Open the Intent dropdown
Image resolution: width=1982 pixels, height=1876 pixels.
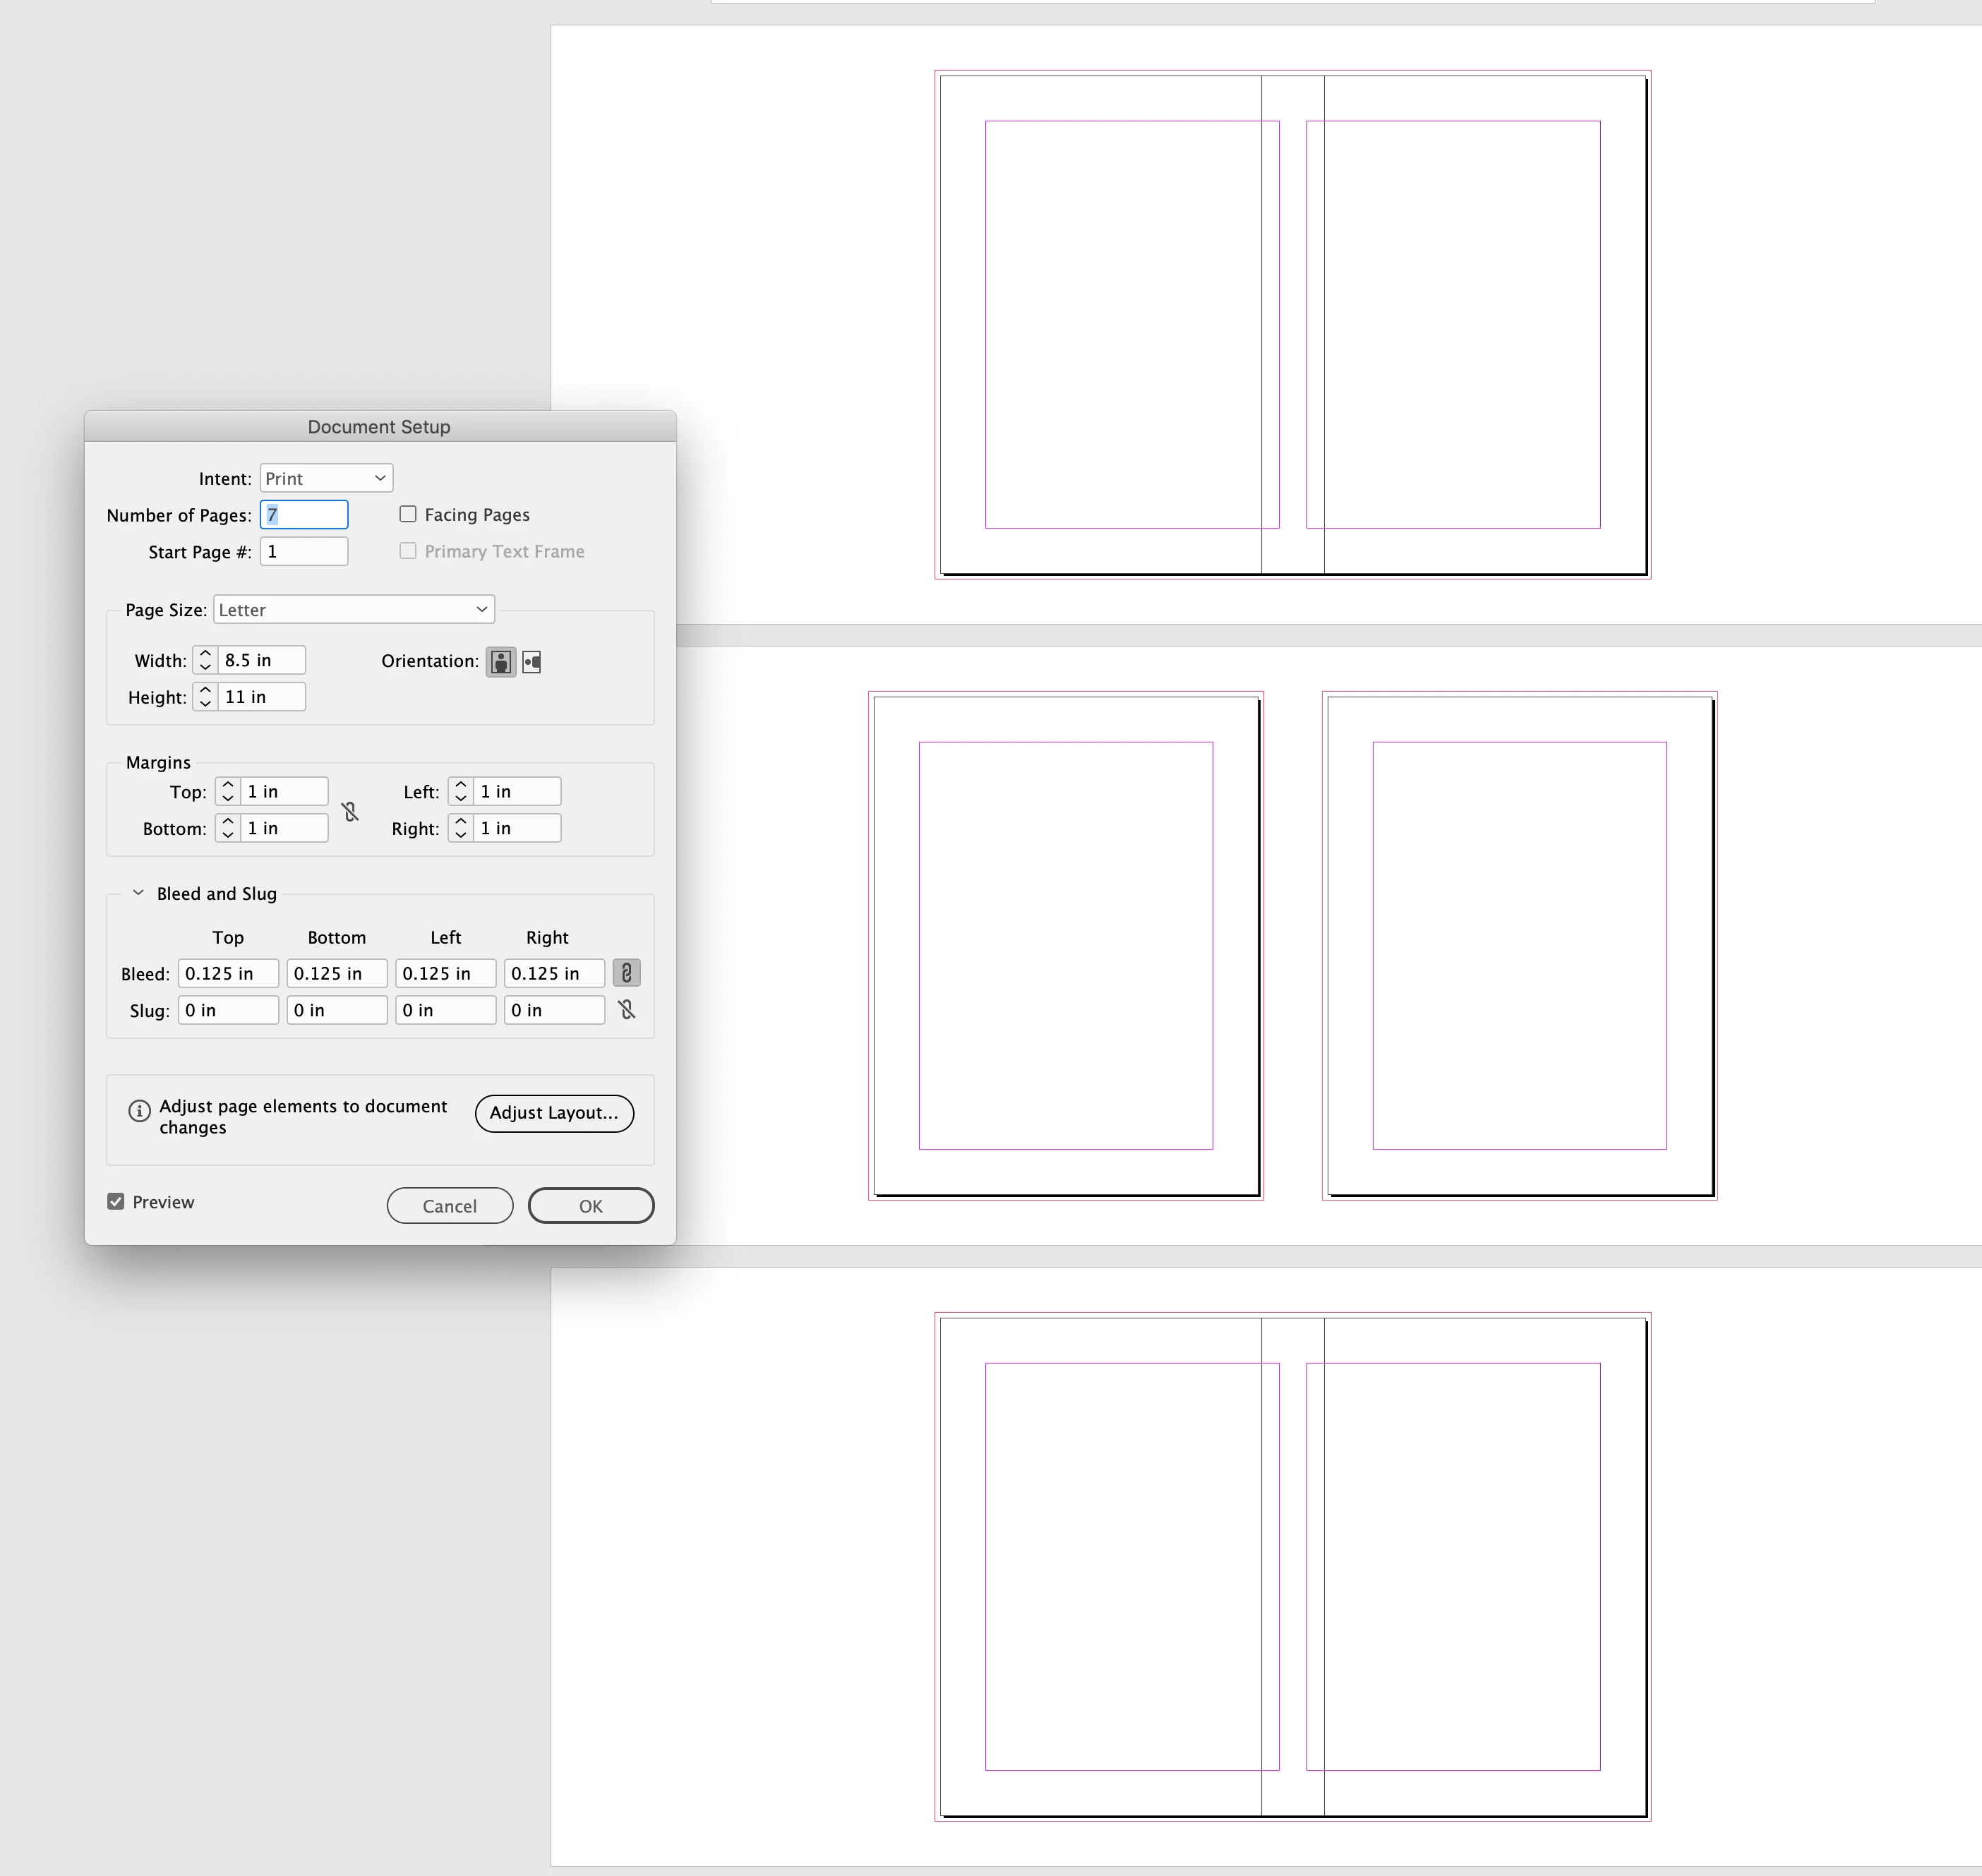326,478
